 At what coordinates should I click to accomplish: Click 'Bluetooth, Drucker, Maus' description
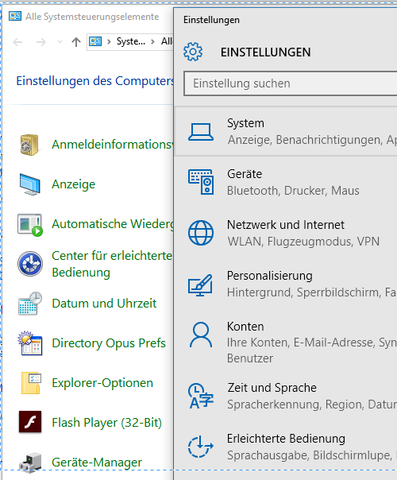coord(293,191)
